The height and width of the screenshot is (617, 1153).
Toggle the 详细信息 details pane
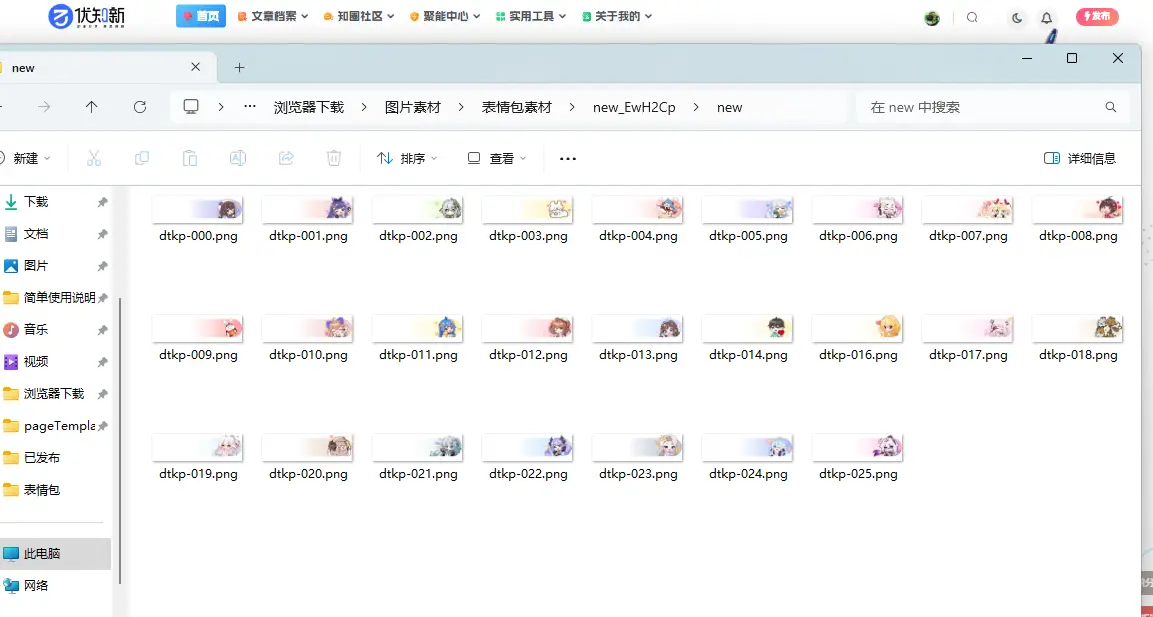1080,158
